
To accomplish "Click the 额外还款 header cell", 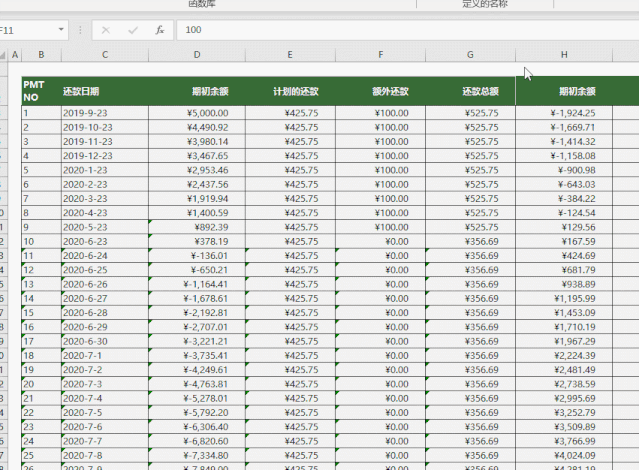I will coord(380,91).
